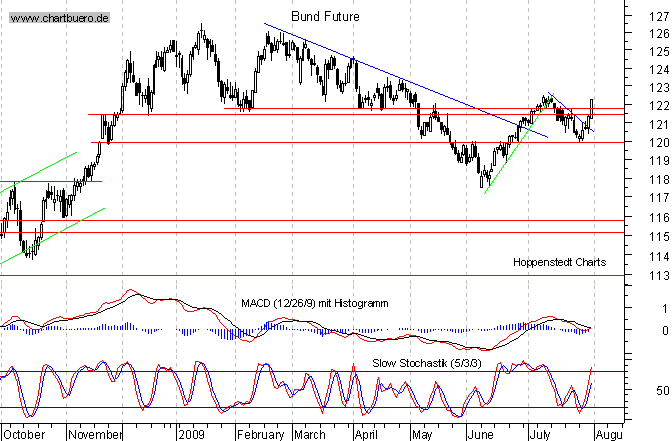Click the 120 price axis label
Image resolution: width=672 pixels, height=441 pixels.
(x=658, y=143)
